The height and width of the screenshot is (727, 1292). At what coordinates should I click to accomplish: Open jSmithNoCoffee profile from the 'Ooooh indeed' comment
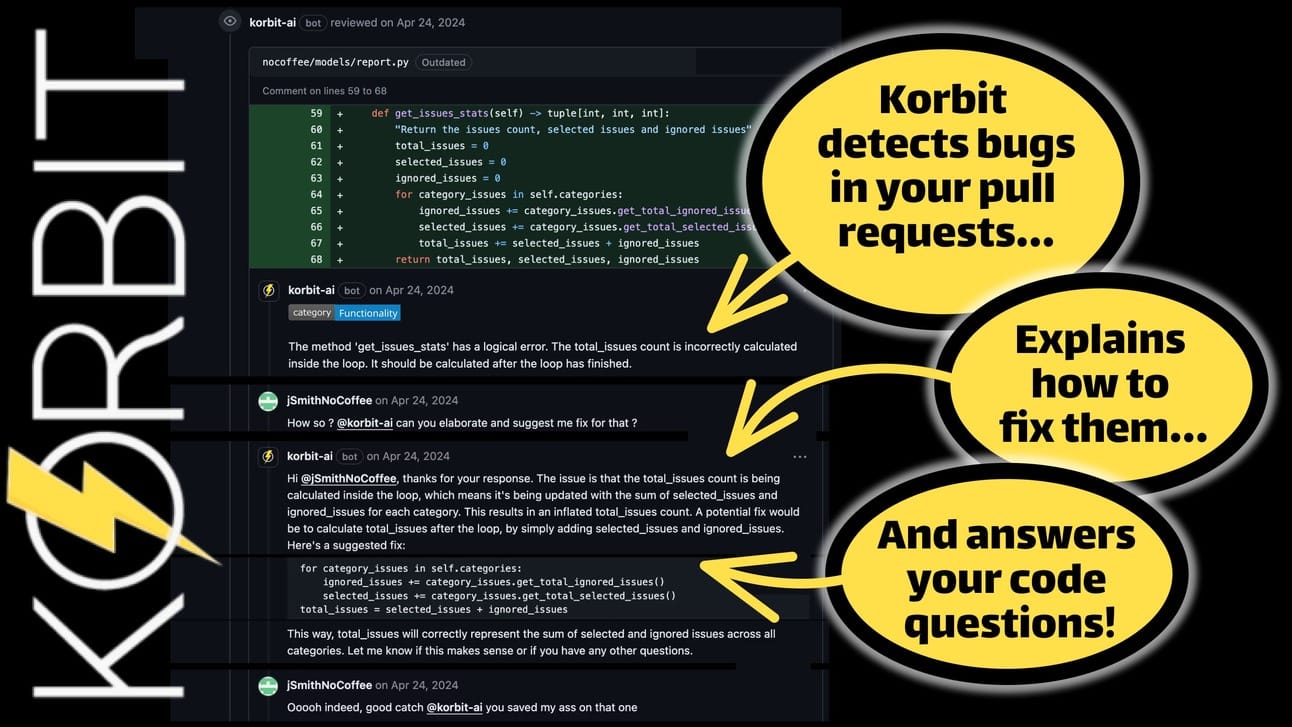[x=329, y=685]
